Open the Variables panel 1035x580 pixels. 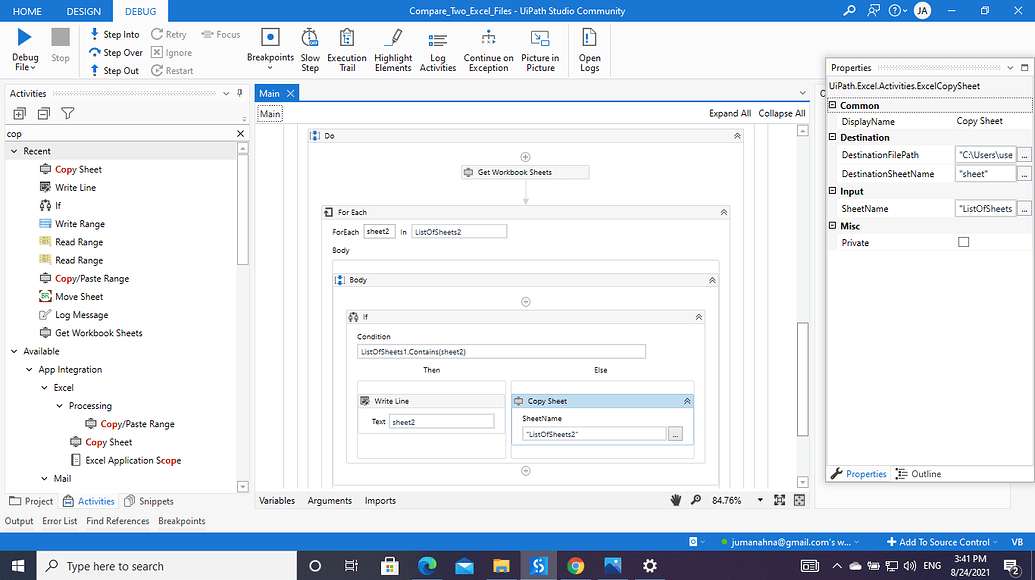pyautogui.click(x=278, y=501)
